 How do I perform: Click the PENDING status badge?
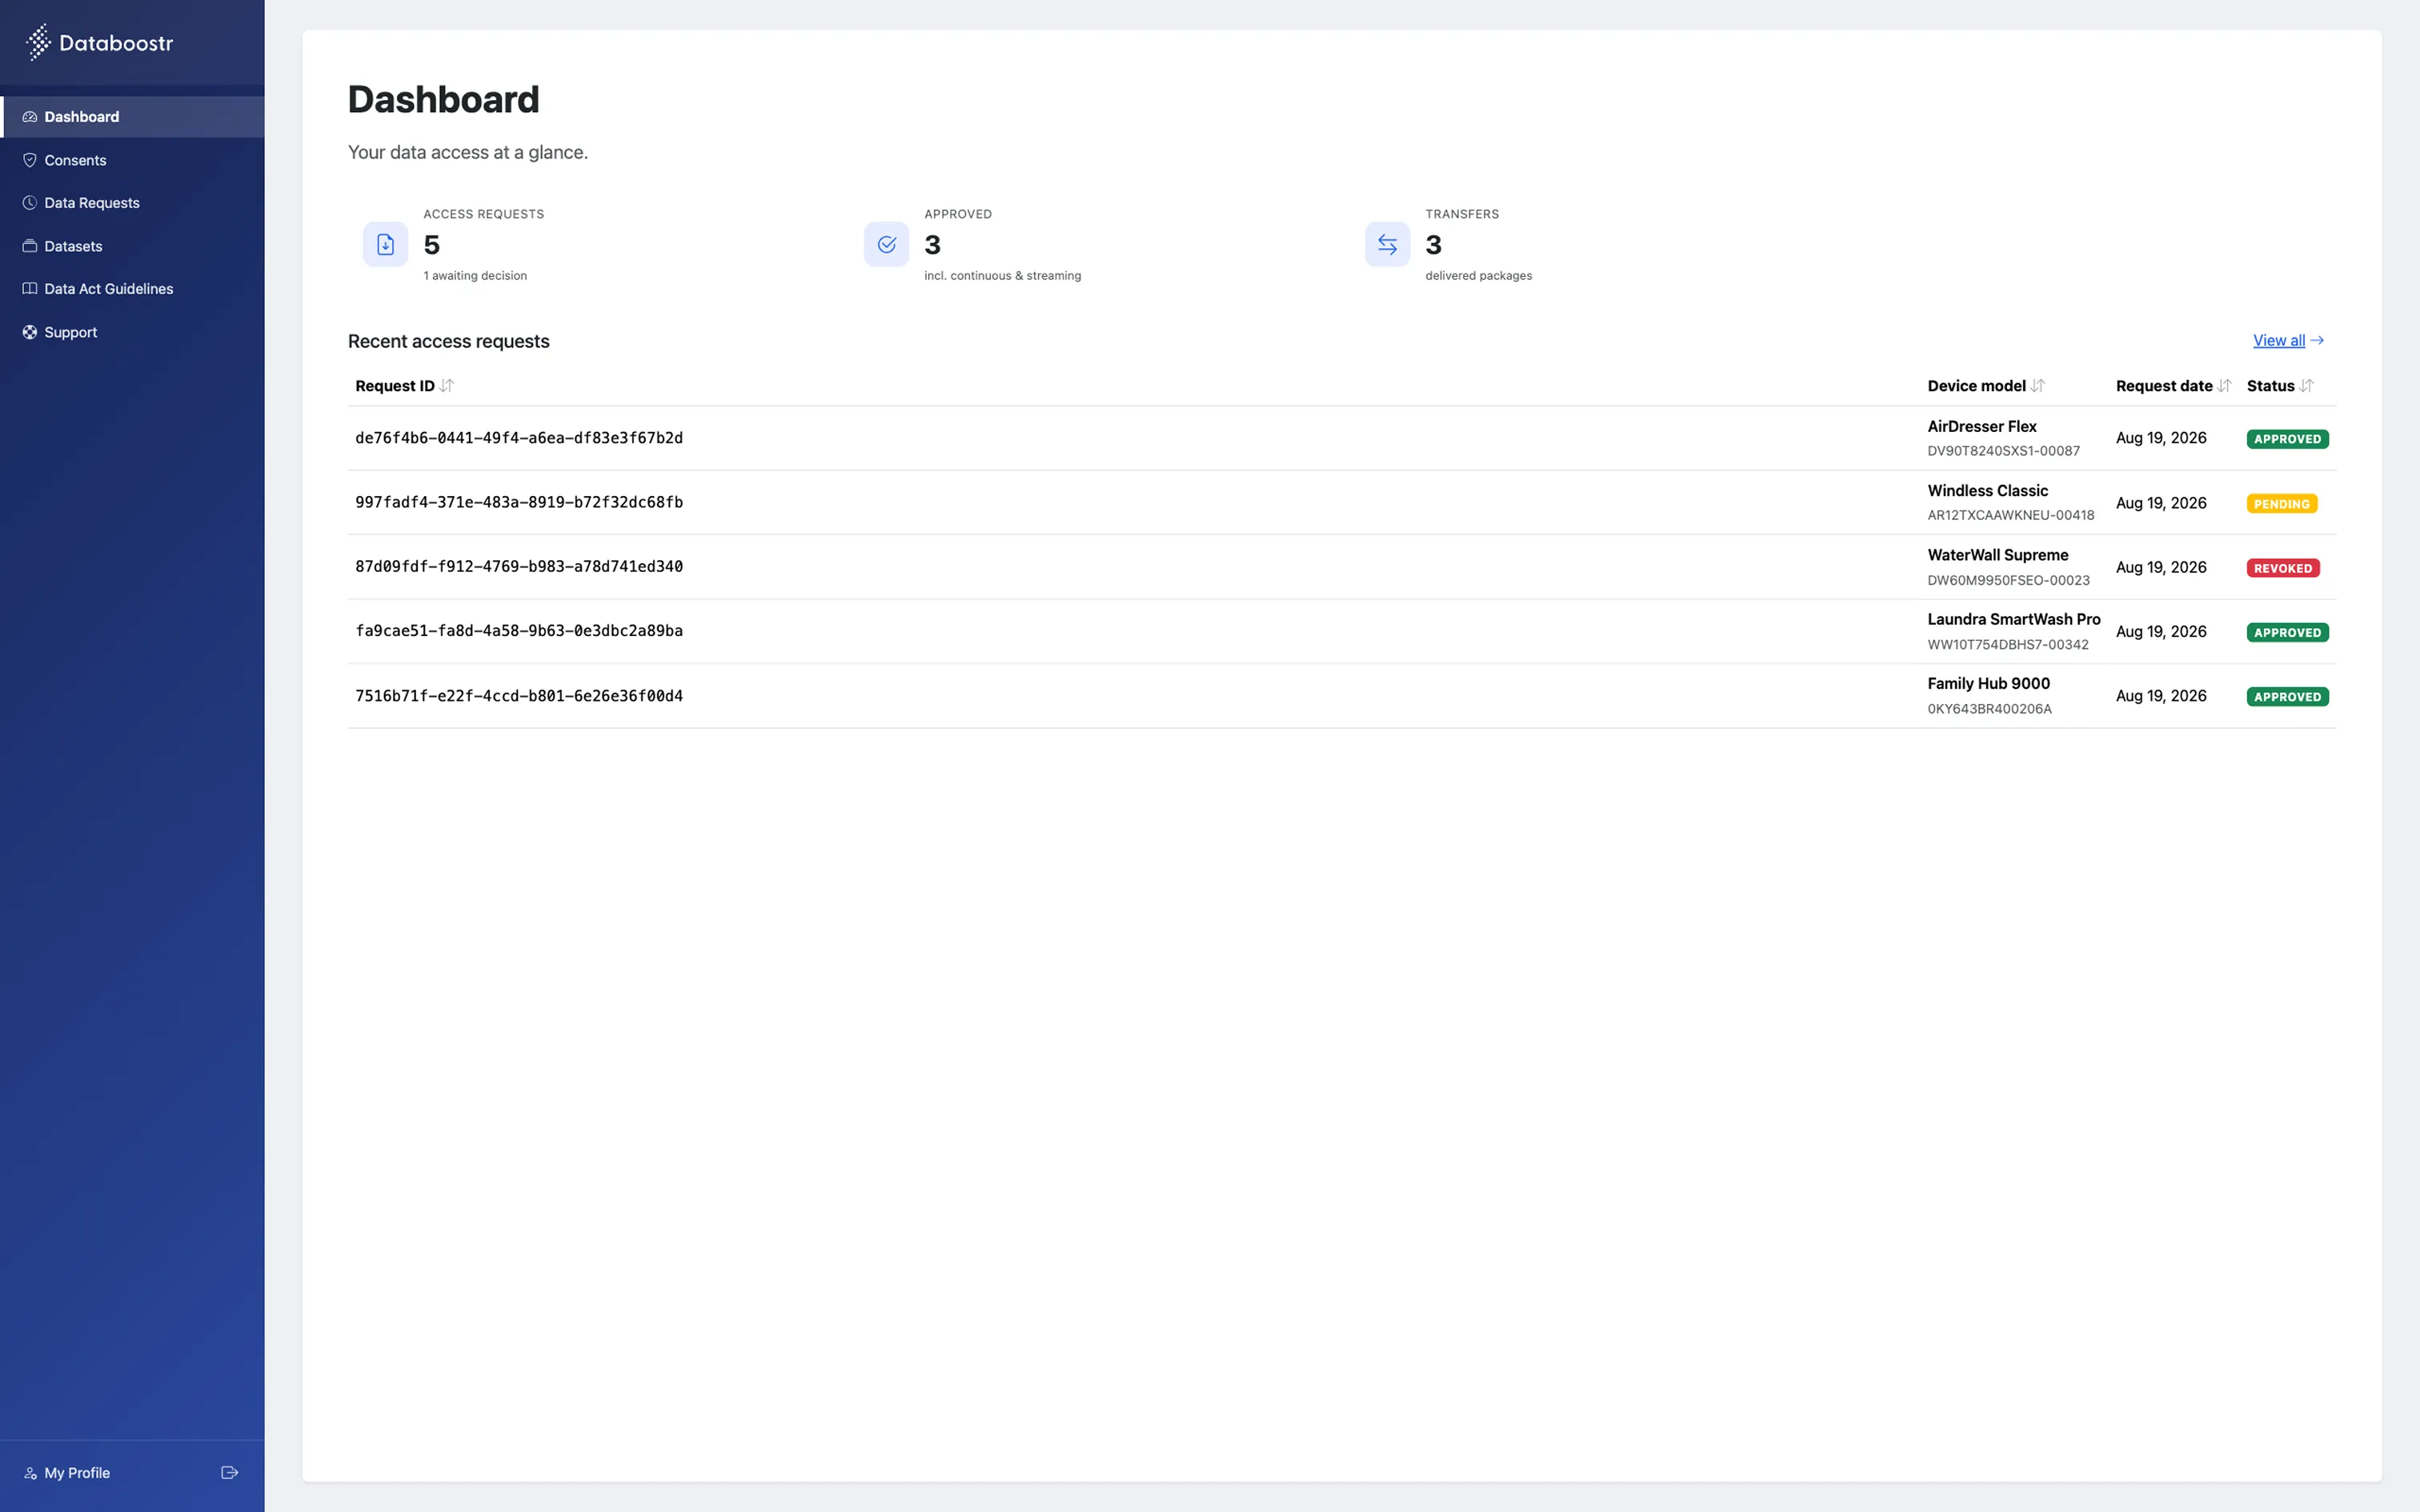tap(2281, 504)
